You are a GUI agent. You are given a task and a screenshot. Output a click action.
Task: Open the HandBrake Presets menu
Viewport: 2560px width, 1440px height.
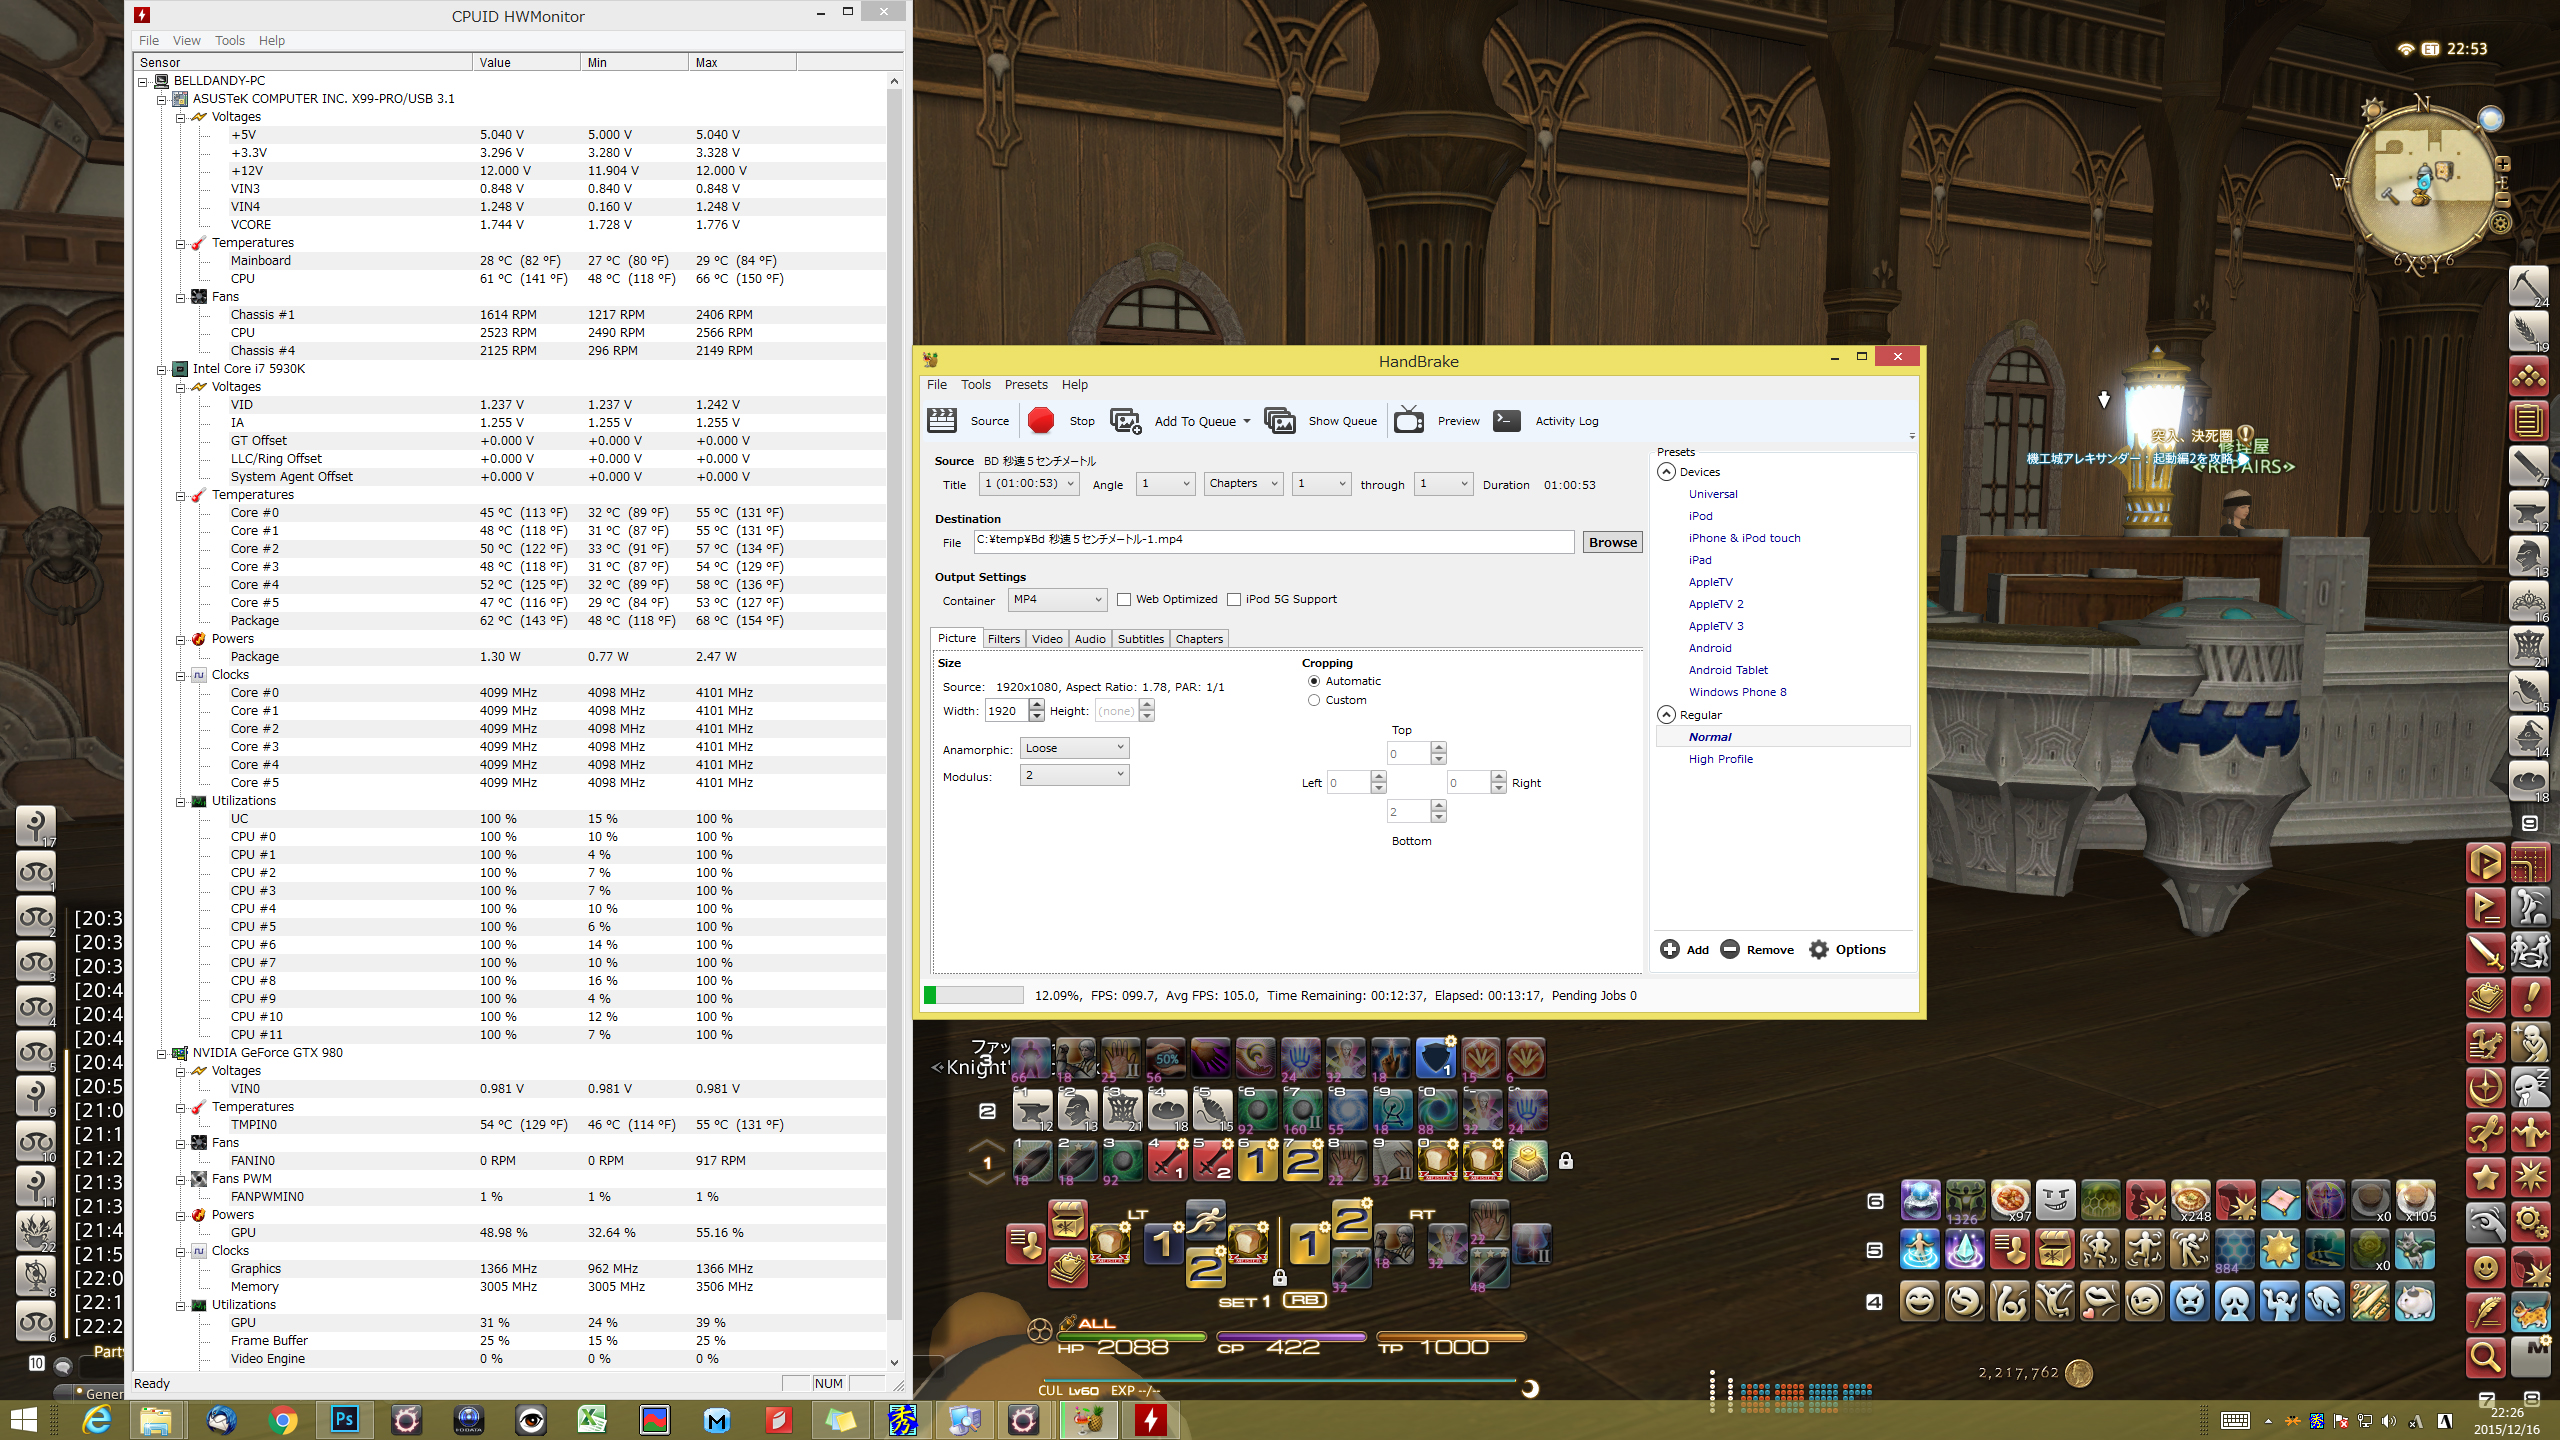(1025, 385)
